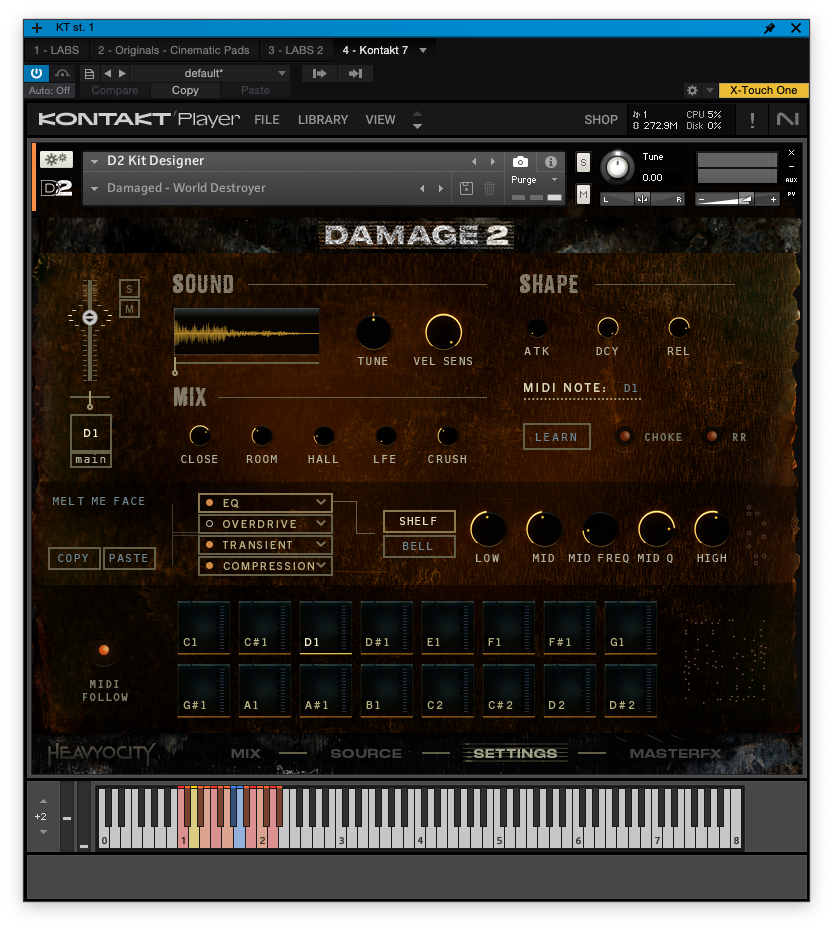The image size is (833, 929).
Task: Click the pan center icon on pan slider
Action: tap(642, 199)
